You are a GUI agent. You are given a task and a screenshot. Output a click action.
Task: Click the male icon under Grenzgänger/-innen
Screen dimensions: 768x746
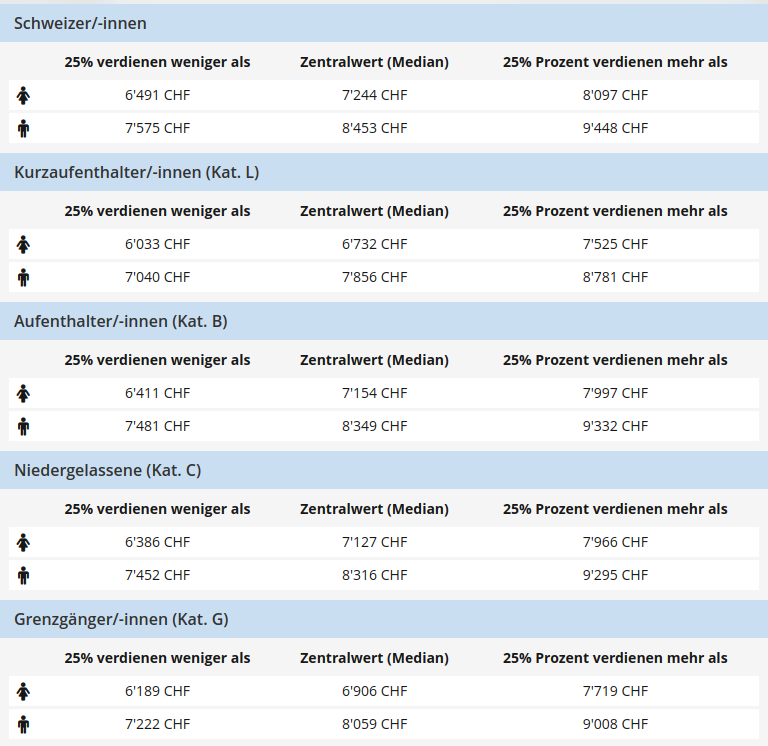[24, 724]
